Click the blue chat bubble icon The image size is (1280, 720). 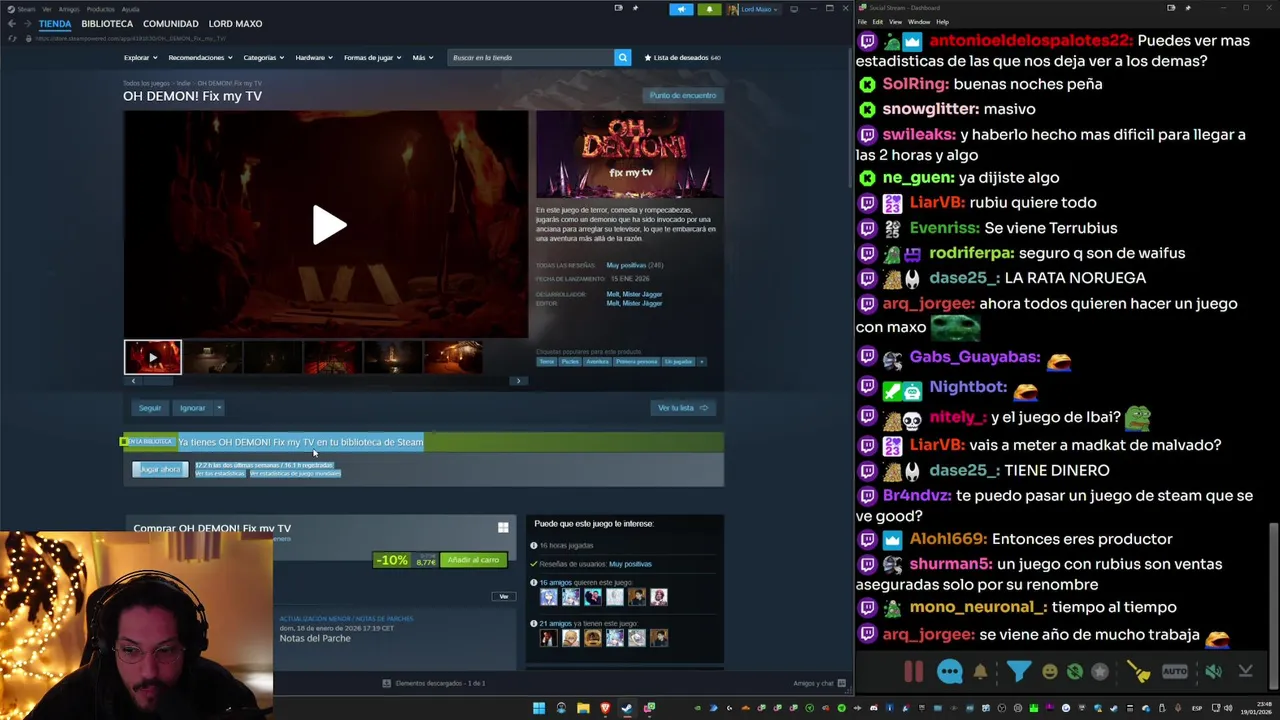point(950,672)
